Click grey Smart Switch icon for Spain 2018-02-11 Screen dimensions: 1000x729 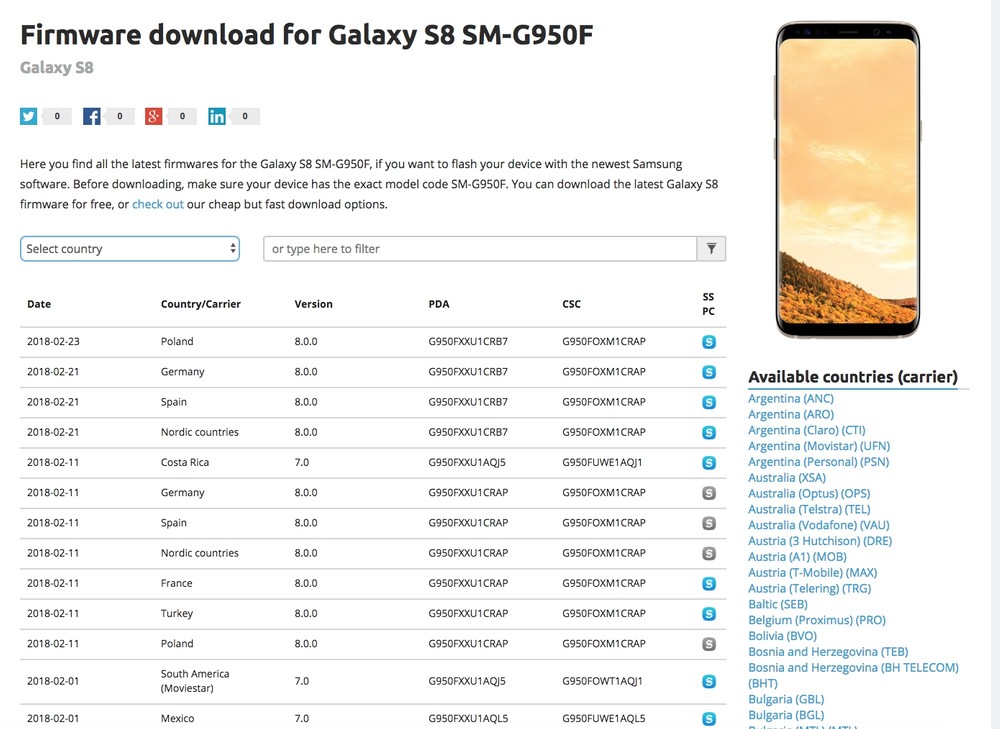[x=709, y=523]
